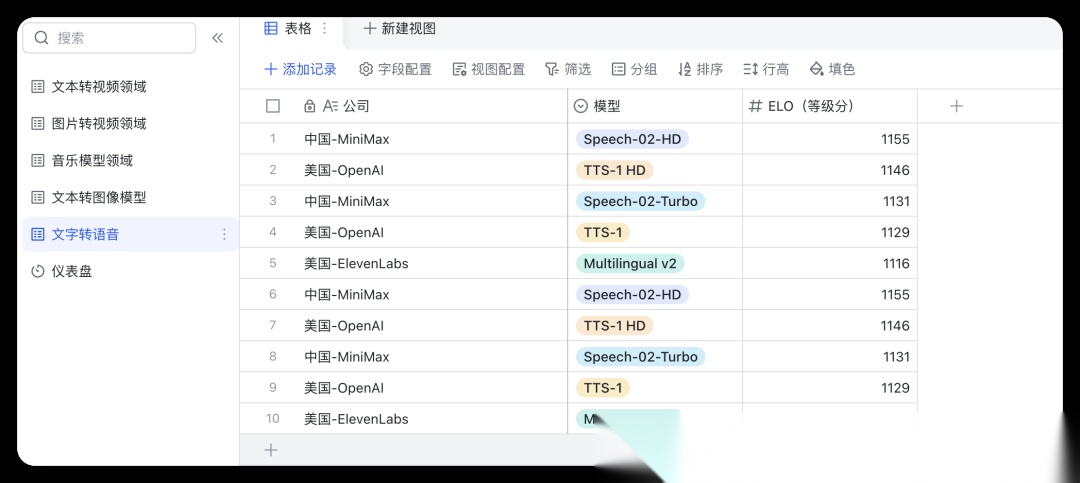This screenshot has height=483, width=1080.
Task: Select ELO value 1131 in row 8
Action: pos(830,357)
